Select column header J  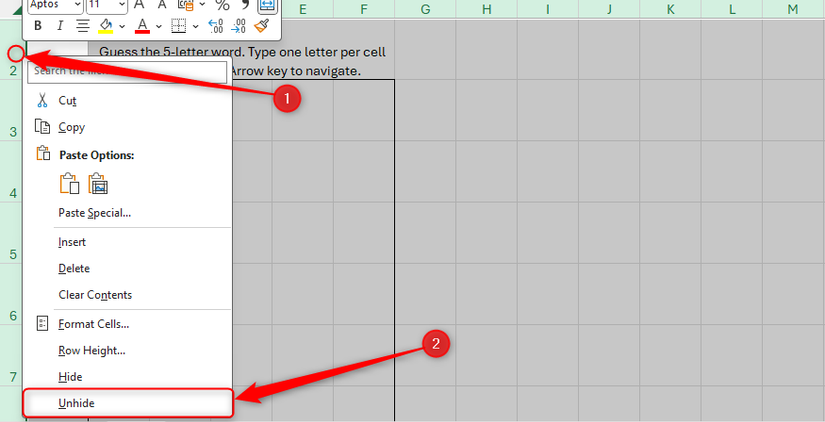tap(609, 9)
